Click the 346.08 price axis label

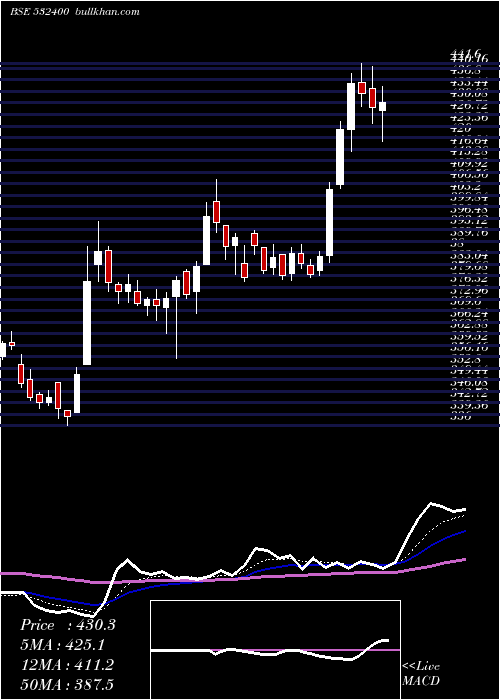(469, 381)
